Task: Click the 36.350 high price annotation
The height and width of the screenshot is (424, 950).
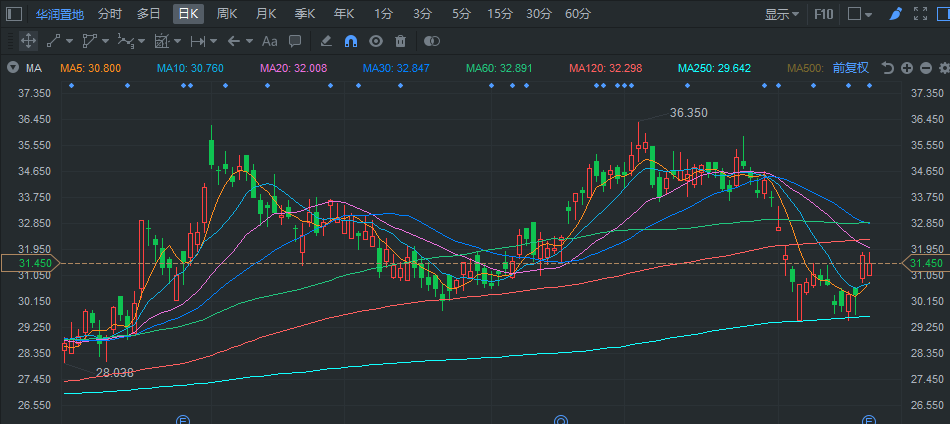Action: click(x=688, y=113)
